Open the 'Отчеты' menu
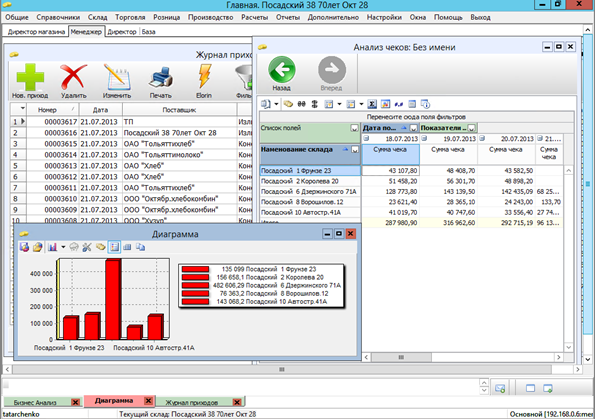Screen dimensions: 595x419 point(288,17)
